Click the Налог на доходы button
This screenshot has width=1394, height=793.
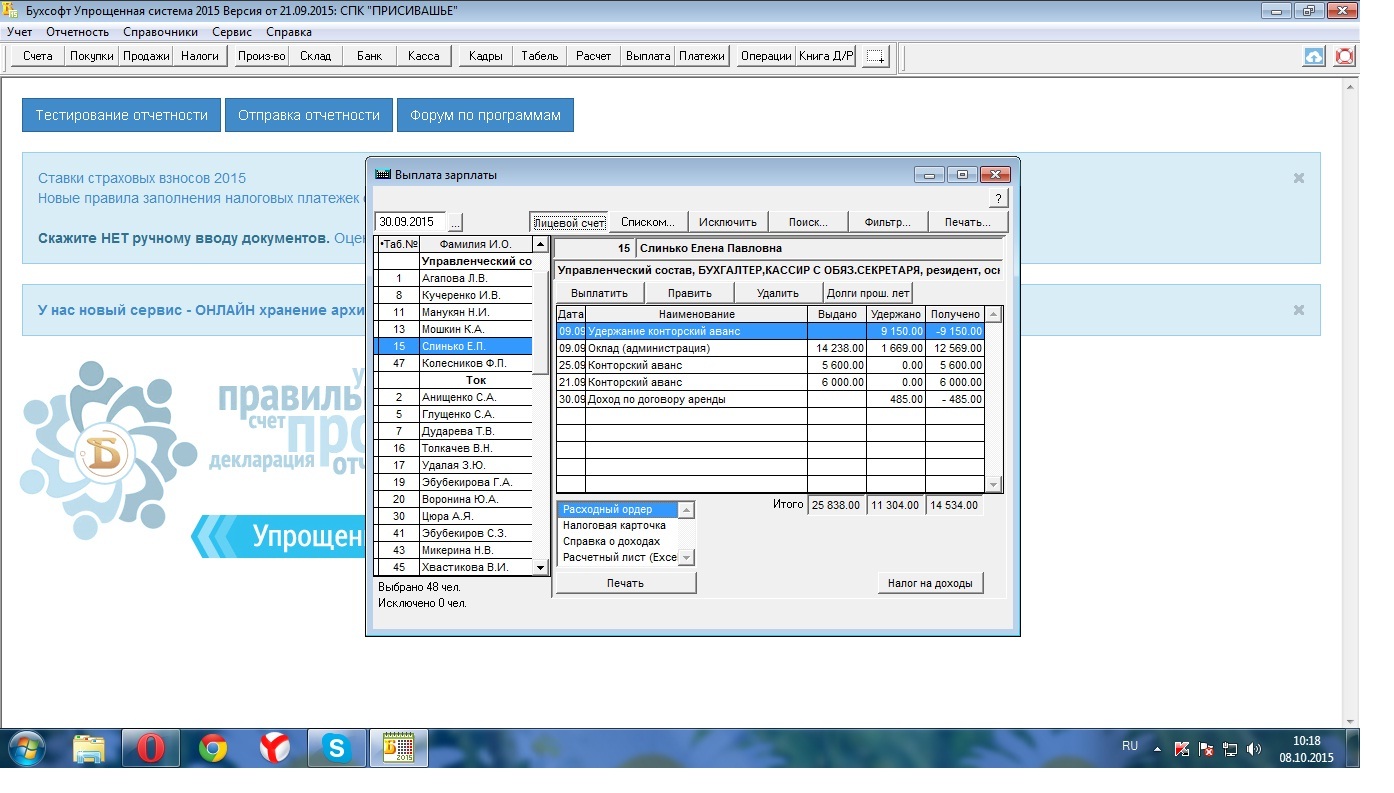929,583
